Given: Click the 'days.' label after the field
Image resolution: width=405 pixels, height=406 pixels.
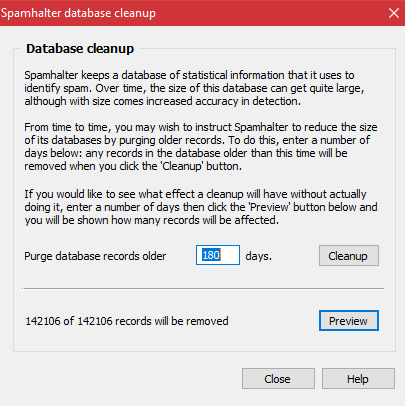Looking at the screenshot, I should (259, 256).
